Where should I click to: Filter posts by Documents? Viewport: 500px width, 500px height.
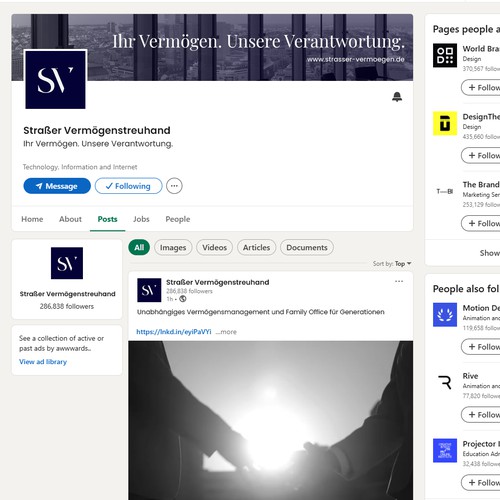(x=307, y=247)
